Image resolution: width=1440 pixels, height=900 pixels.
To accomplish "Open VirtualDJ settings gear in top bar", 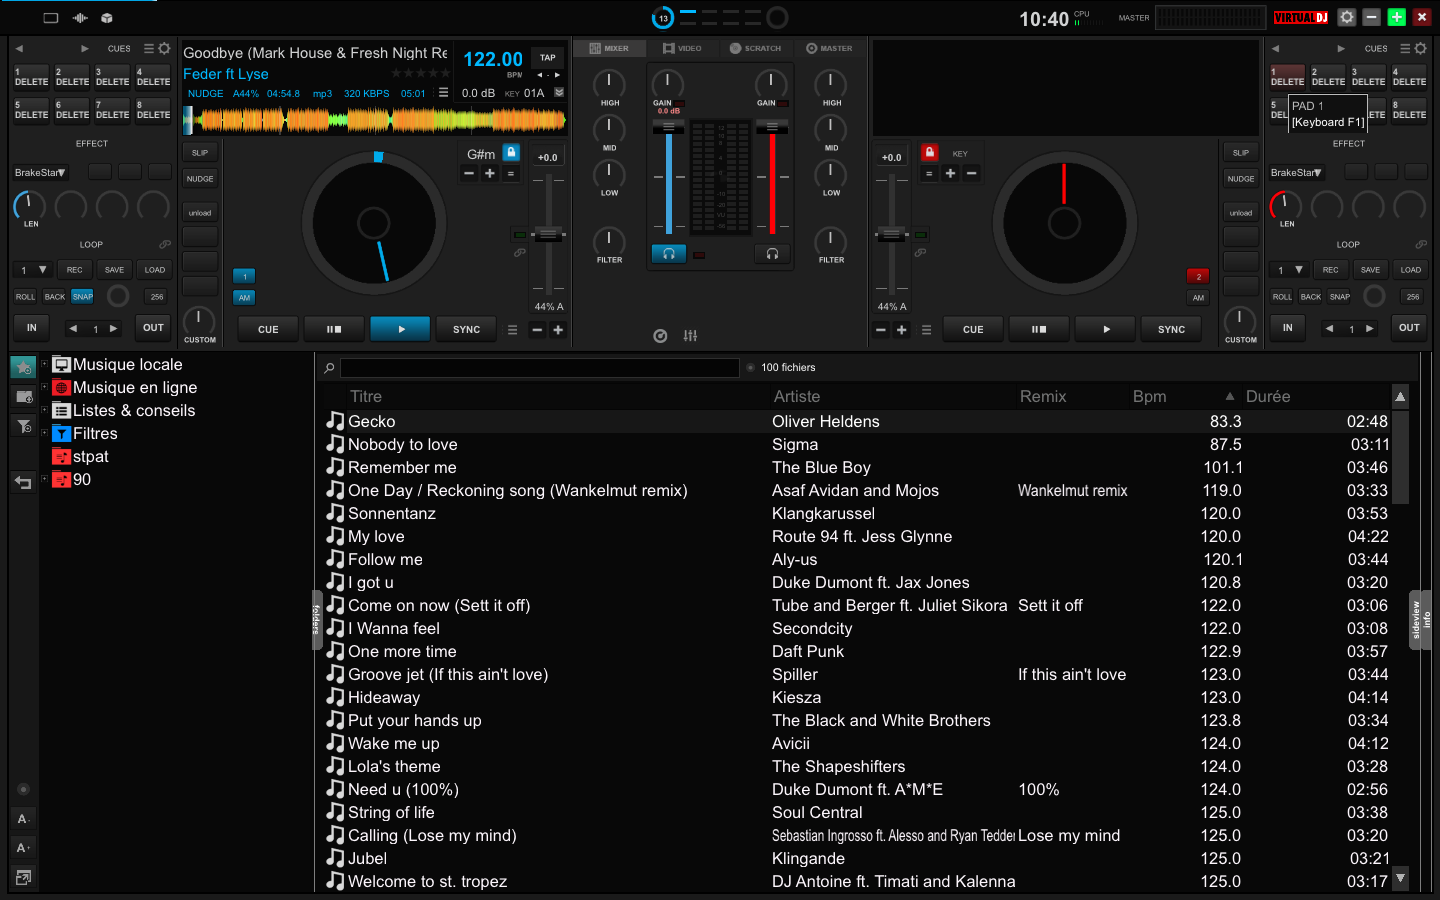I will pos(1347,17).
